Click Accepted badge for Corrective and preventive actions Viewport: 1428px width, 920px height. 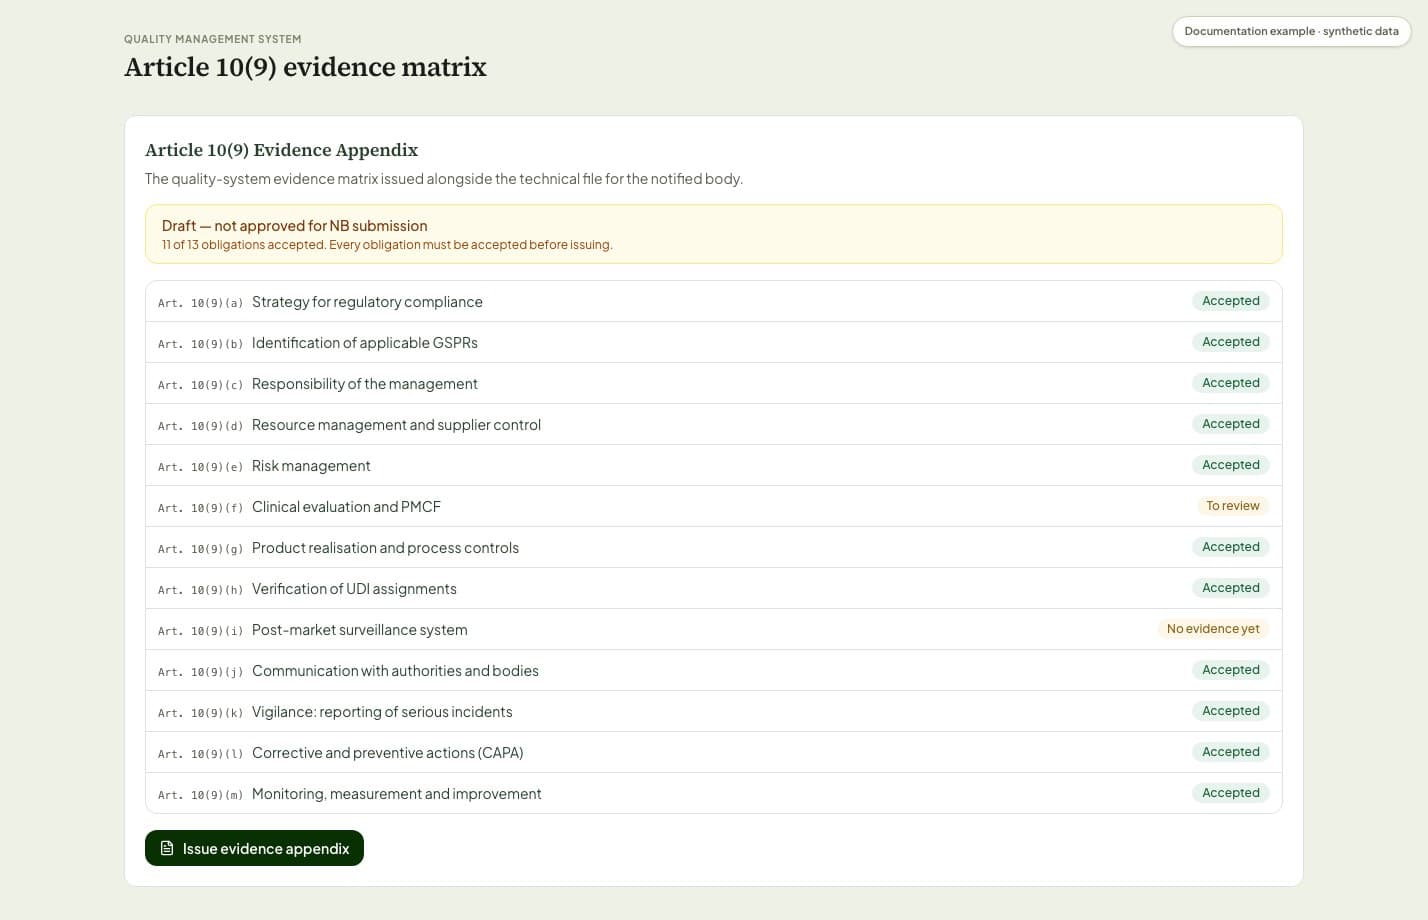[x=1230, y=752]
